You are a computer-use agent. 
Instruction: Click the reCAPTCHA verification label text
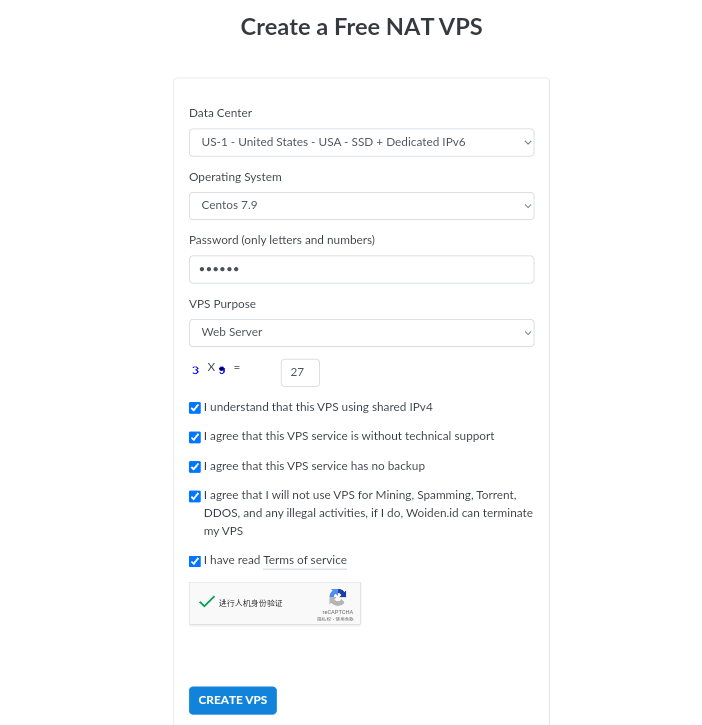(x=251, y=603)
